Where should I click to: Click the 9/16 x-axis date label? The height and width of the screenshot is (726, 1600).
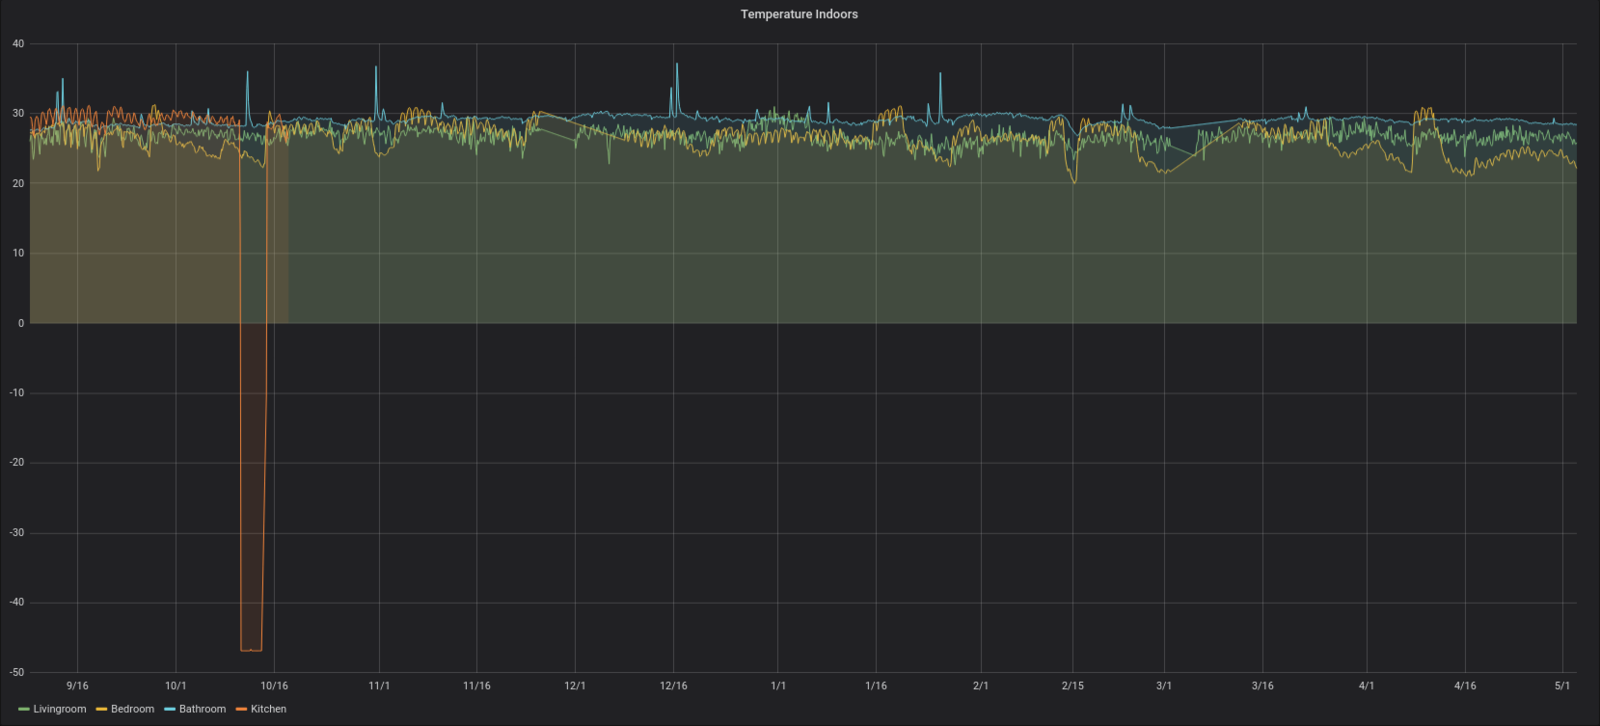[x=77, y=686]
